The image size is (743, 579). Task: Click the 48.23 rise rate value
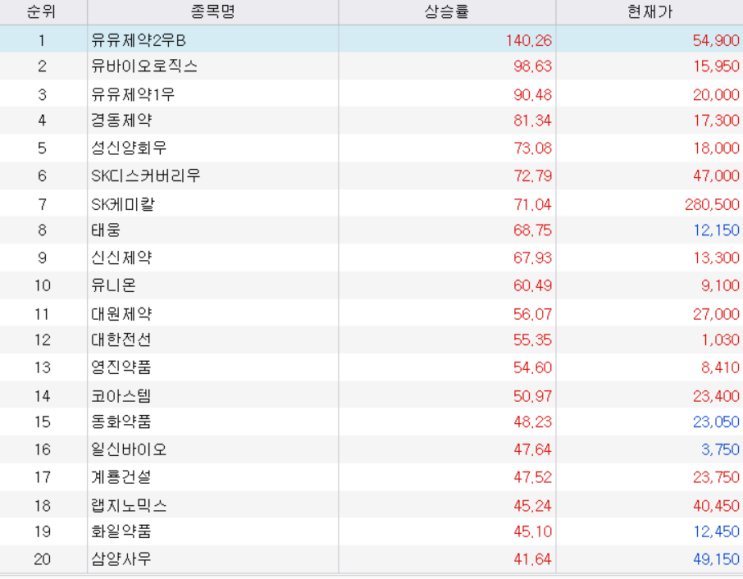533,421
